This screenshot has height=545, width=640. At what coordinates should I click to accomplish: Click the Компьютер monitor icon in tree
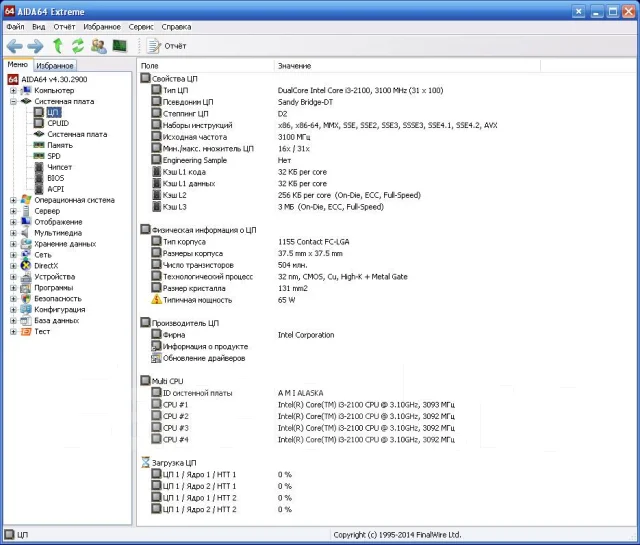pos(26,90)
